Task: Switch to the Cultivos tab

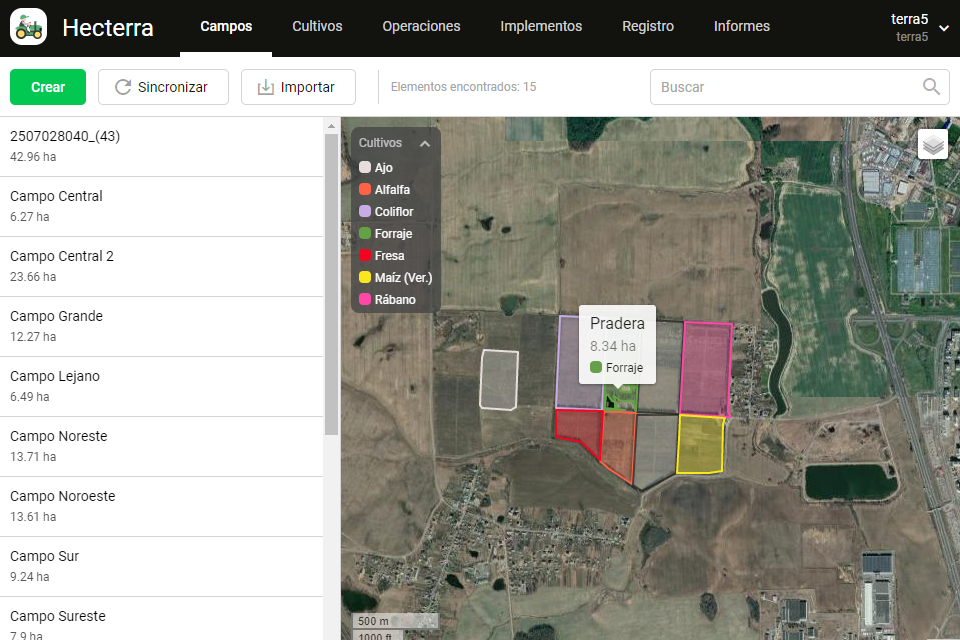Action: pyautogui.click(x=317, y=27)
